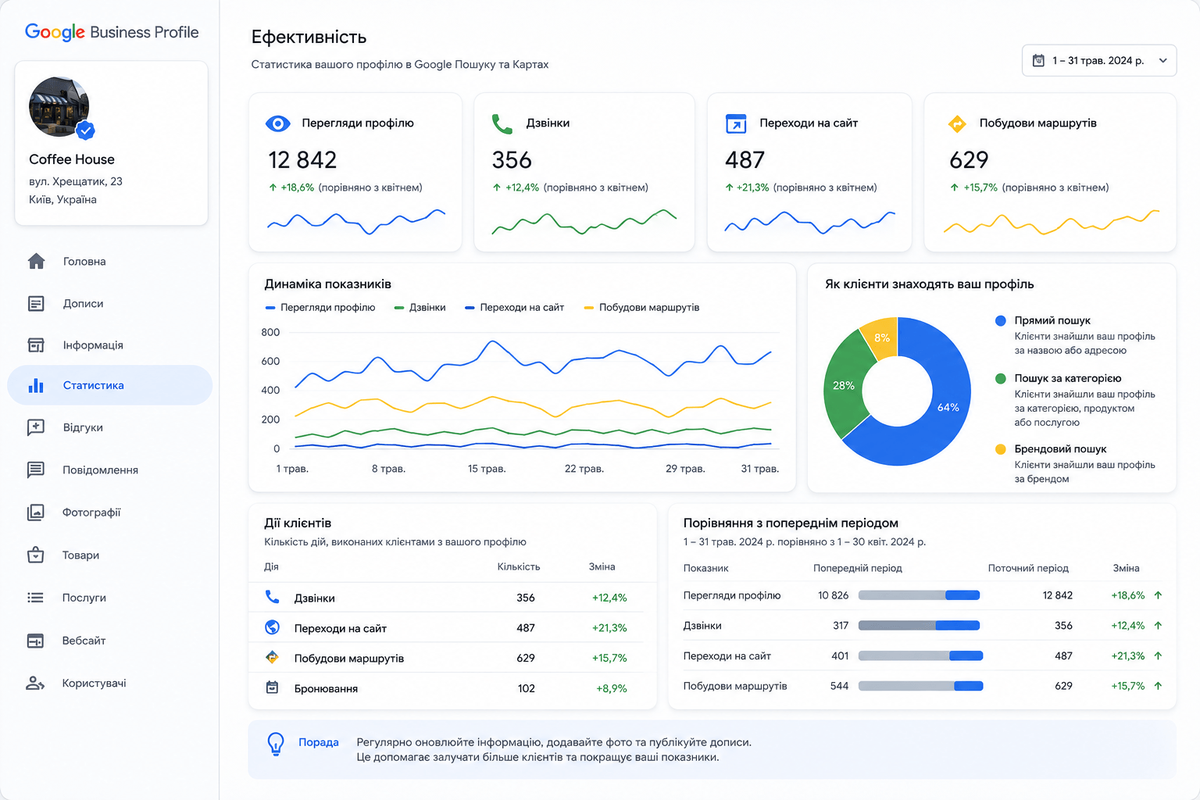Click the Кількість column header

519,567
